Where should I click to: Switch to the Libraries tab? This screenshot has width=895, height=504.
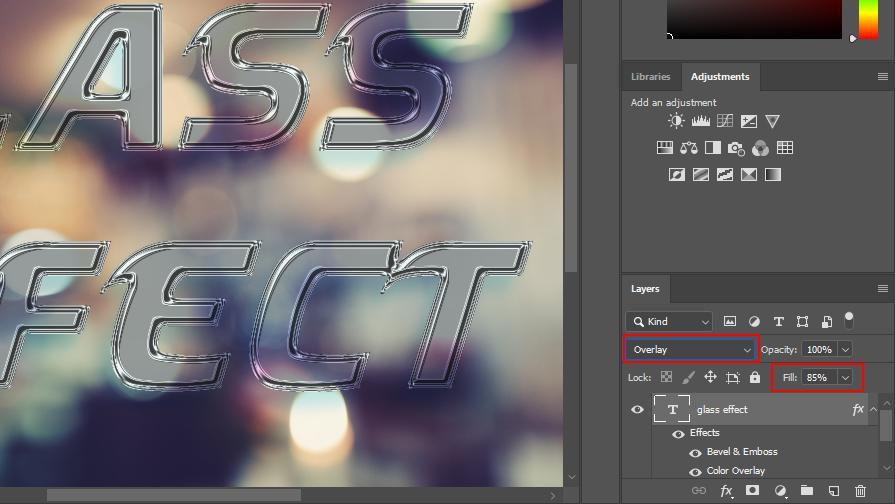650,76
